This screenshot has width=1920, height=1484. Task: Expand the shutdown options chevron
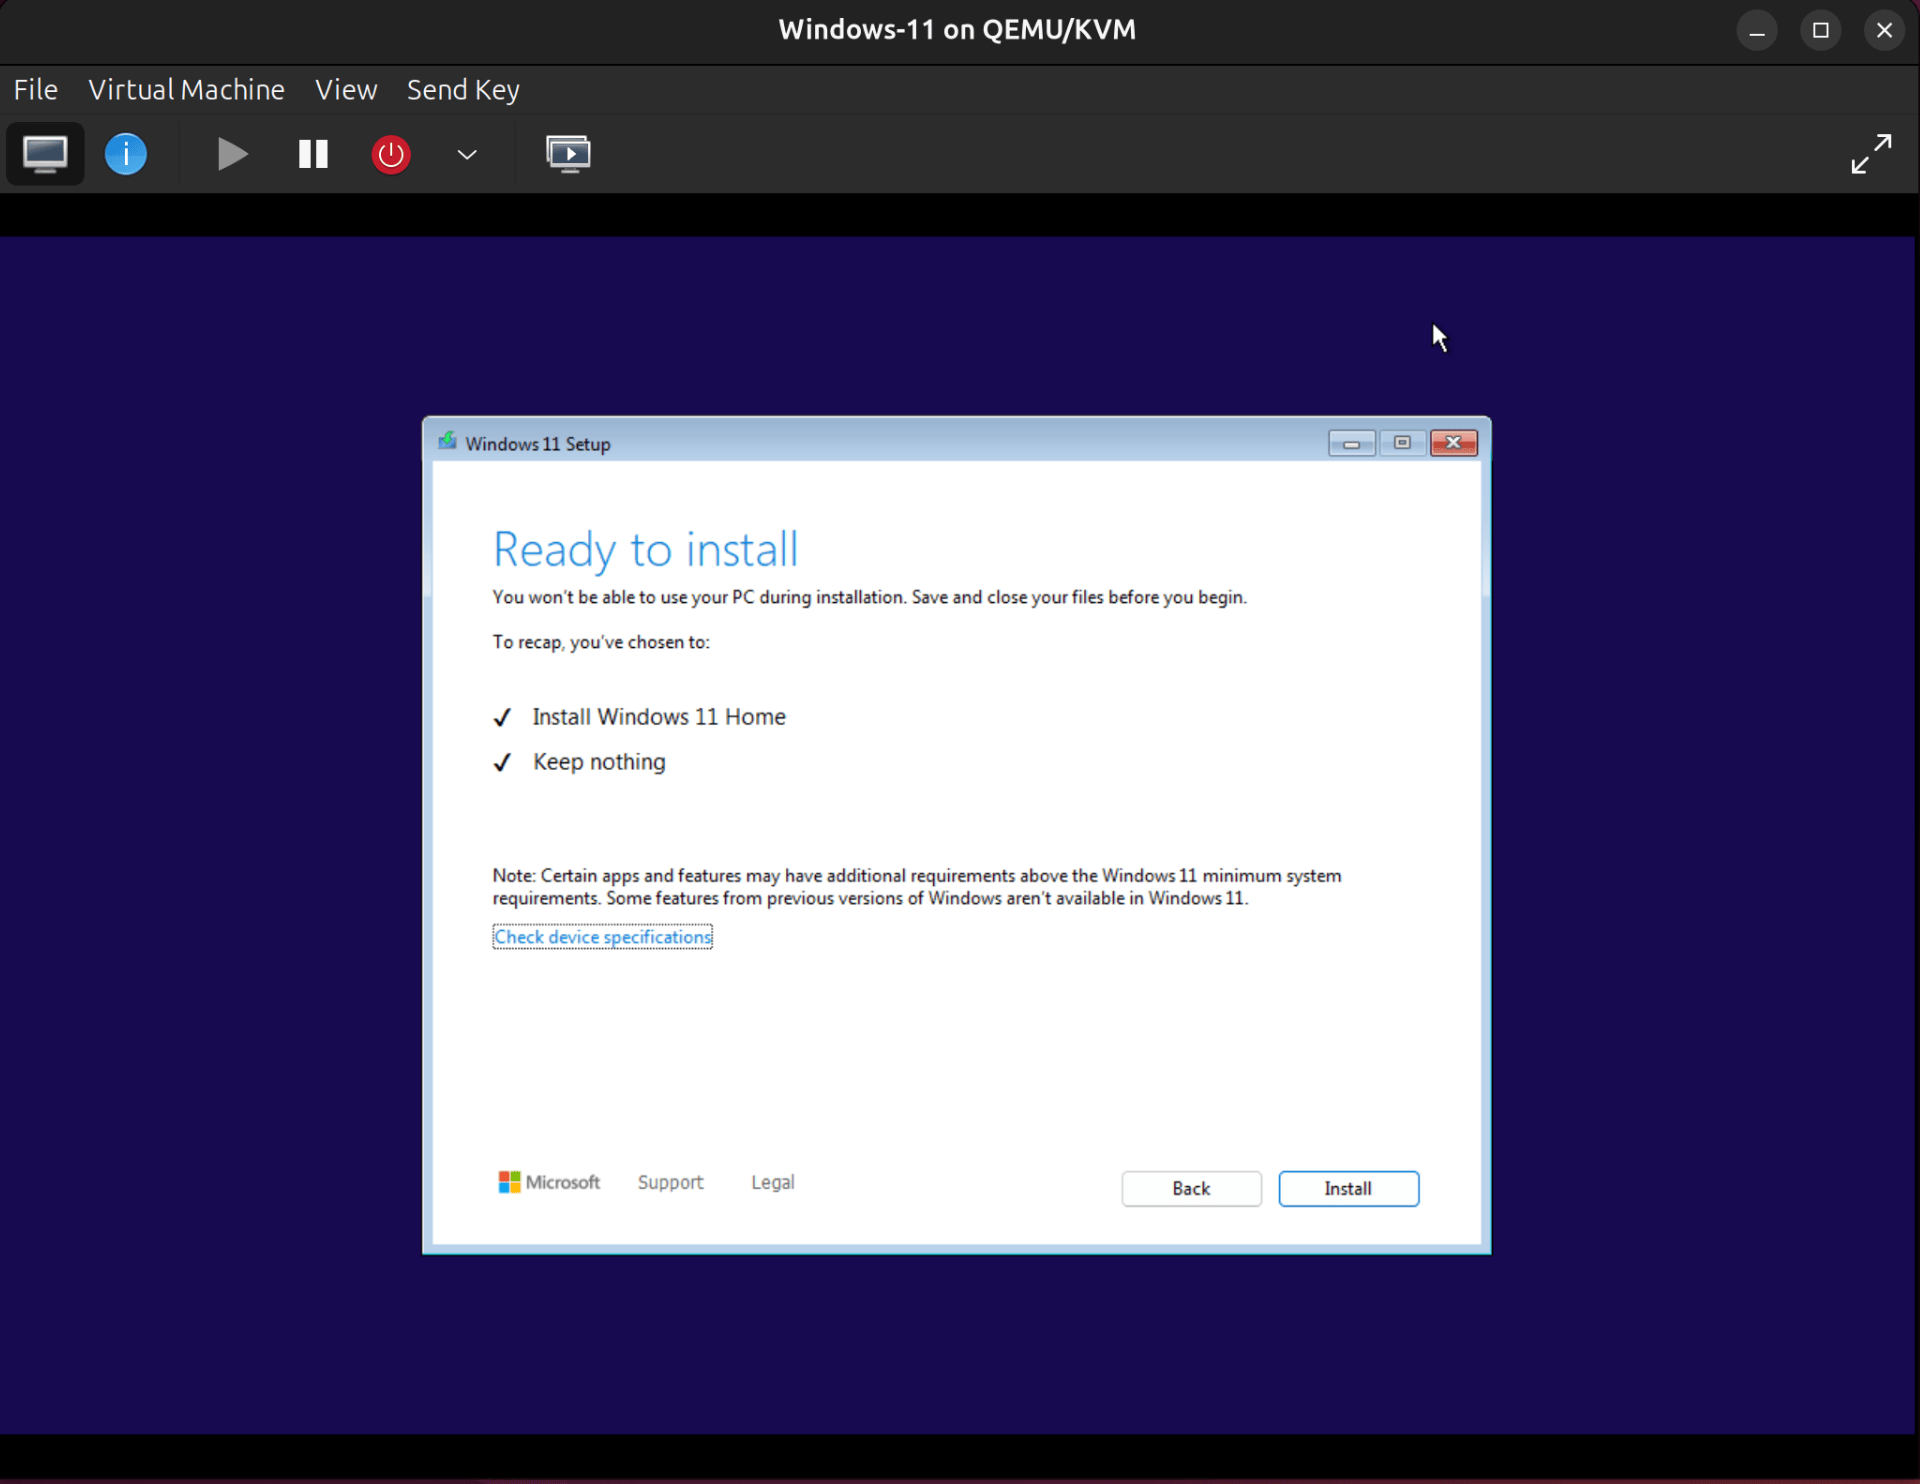pos(466,155)
